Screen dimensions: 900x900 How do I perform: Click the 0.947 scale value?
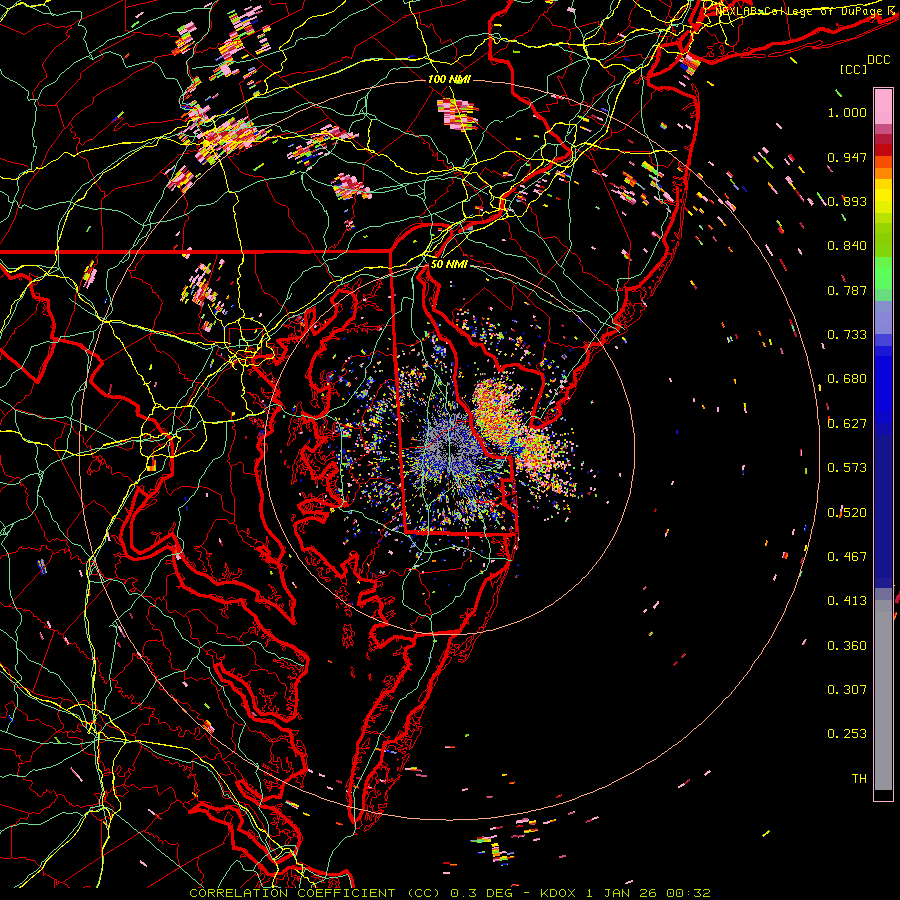tap(847, 157)
